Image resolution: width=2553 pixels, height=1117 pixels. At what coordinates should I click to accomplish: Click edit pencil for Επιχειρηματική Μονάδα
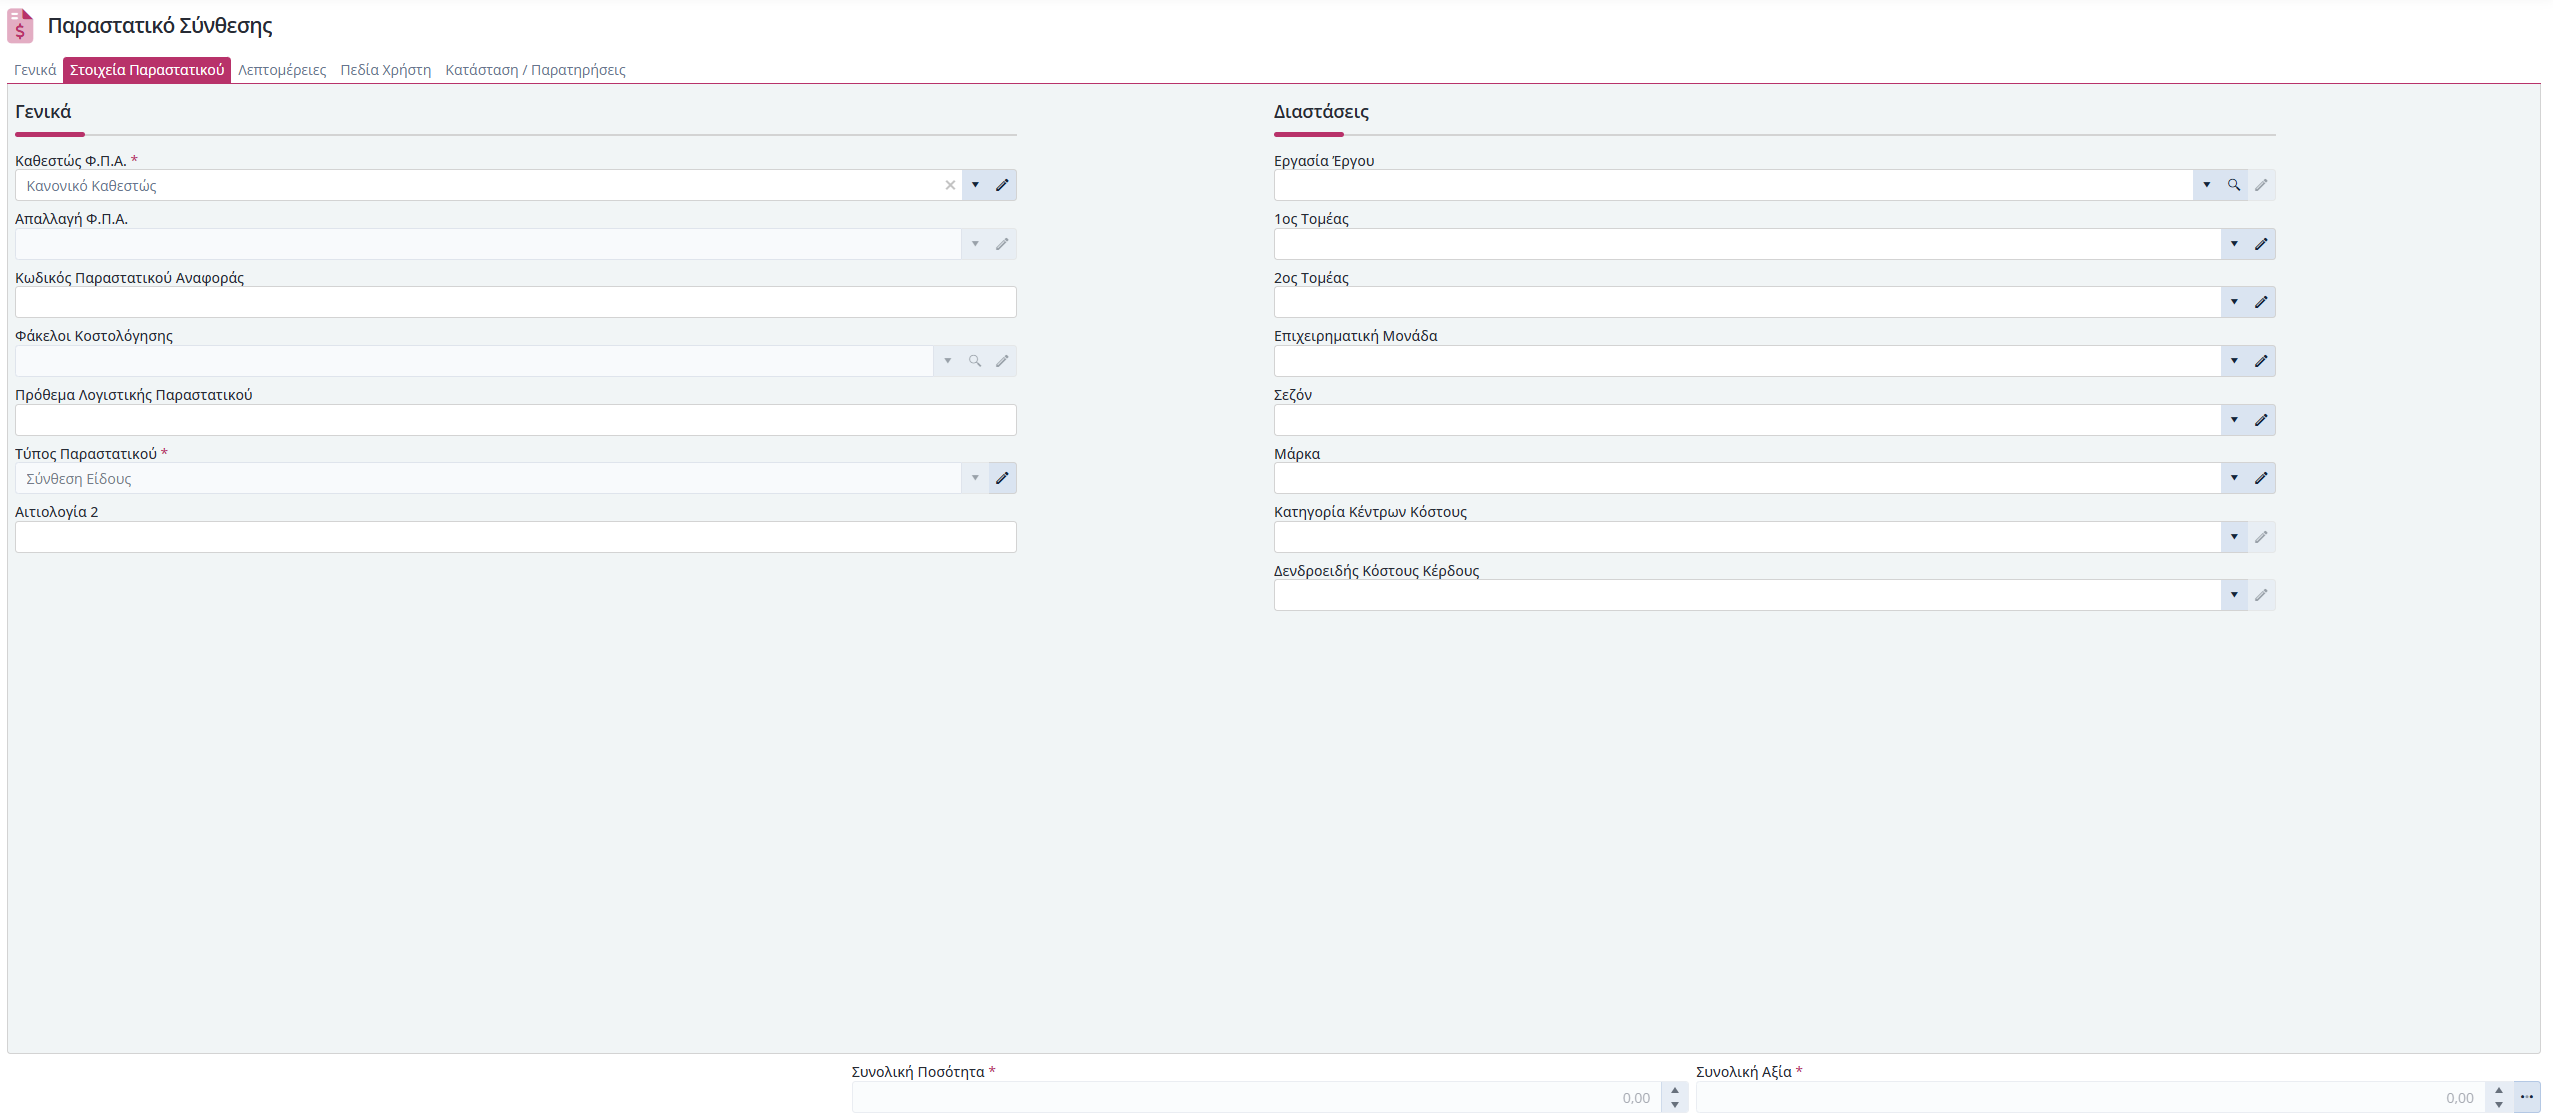click(2260, 361)
